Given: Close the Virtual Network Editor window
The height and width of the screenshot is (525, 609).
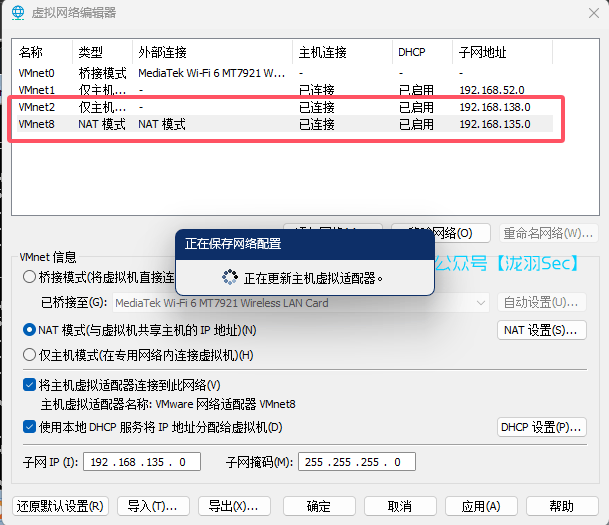Looking at the screenshot, I should coord(593,13).
